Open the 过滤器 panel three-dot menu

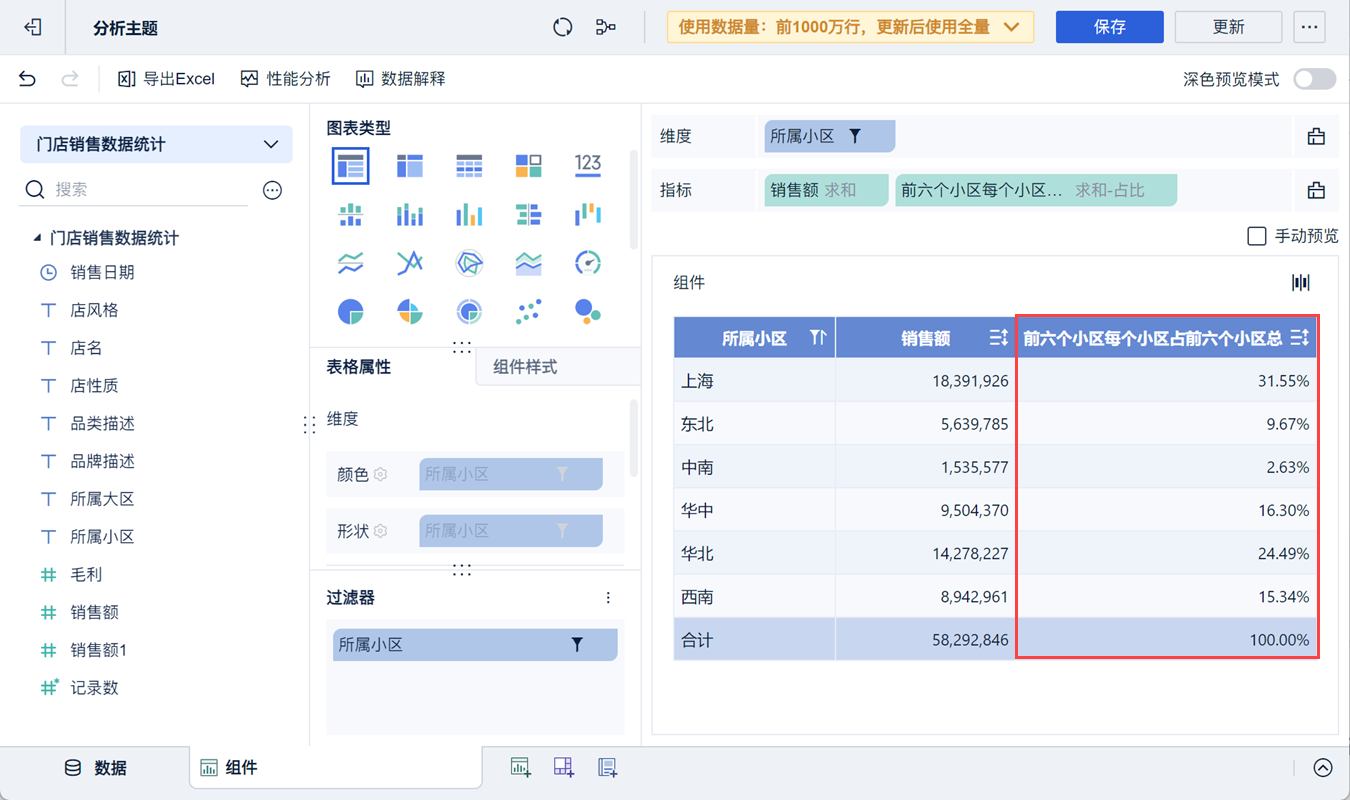click(608, 598)
